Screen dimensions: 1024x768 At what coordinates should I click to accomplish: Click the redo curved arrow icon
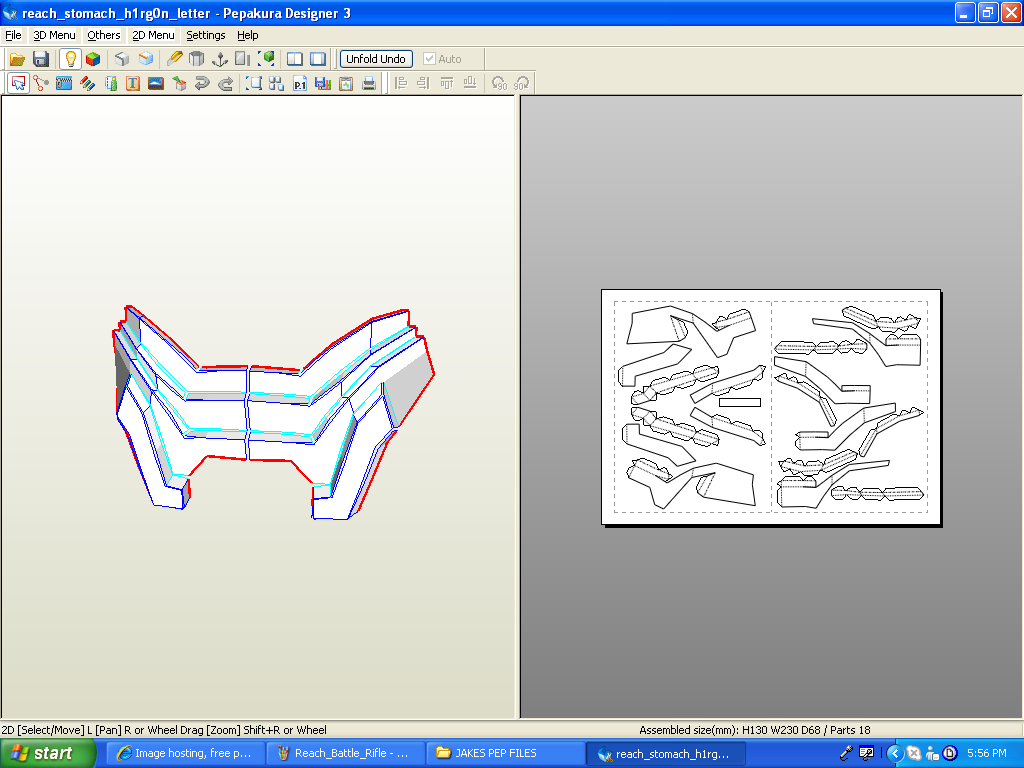(225, 84)
